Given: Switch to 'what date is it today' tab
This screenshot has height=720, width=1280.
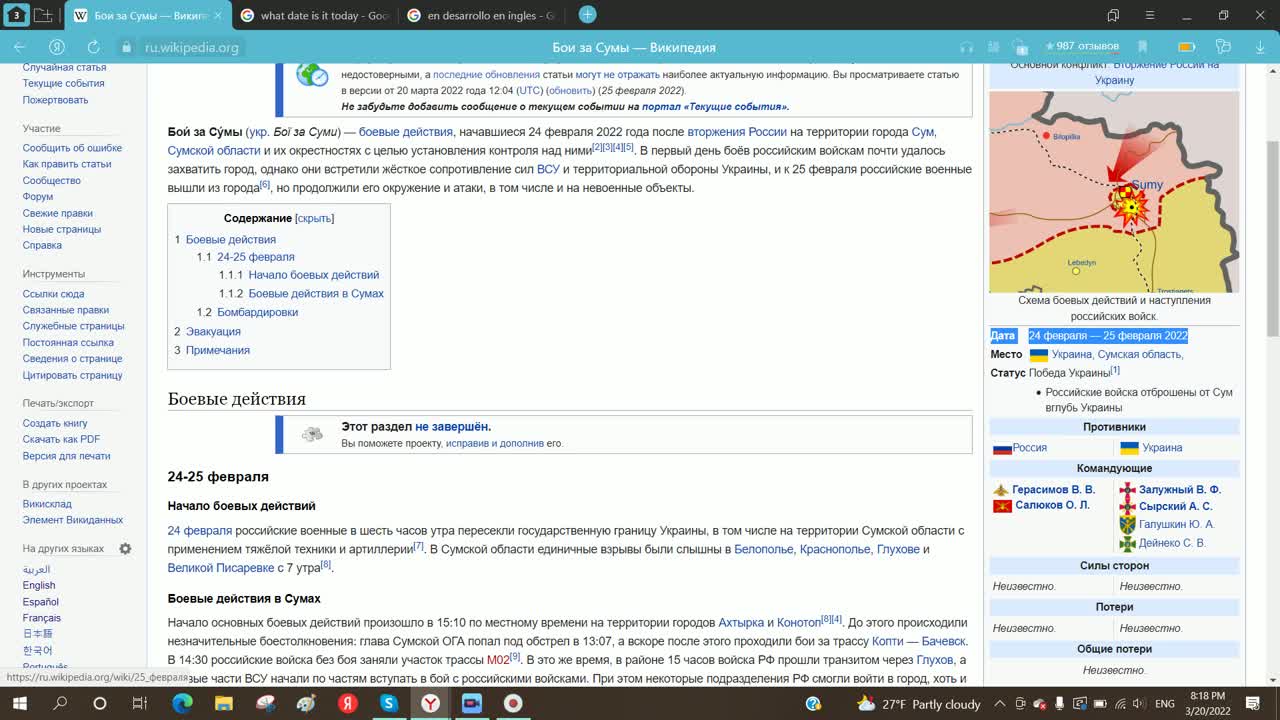Looking at the screenshot, I should (316, 15).
